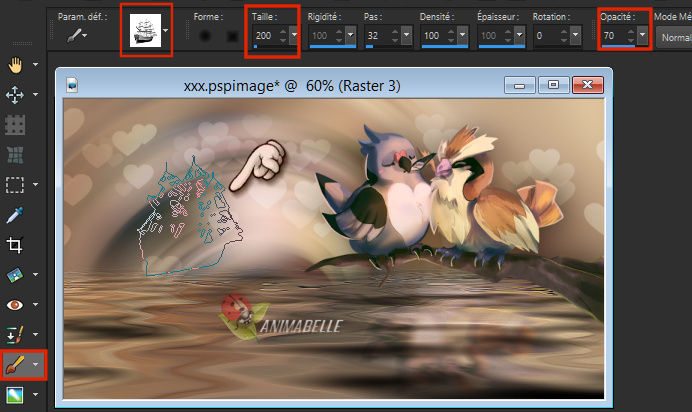Click the Taille value field showing 200
The height and width of the screenshot is (412, 692).
[266, 35]
